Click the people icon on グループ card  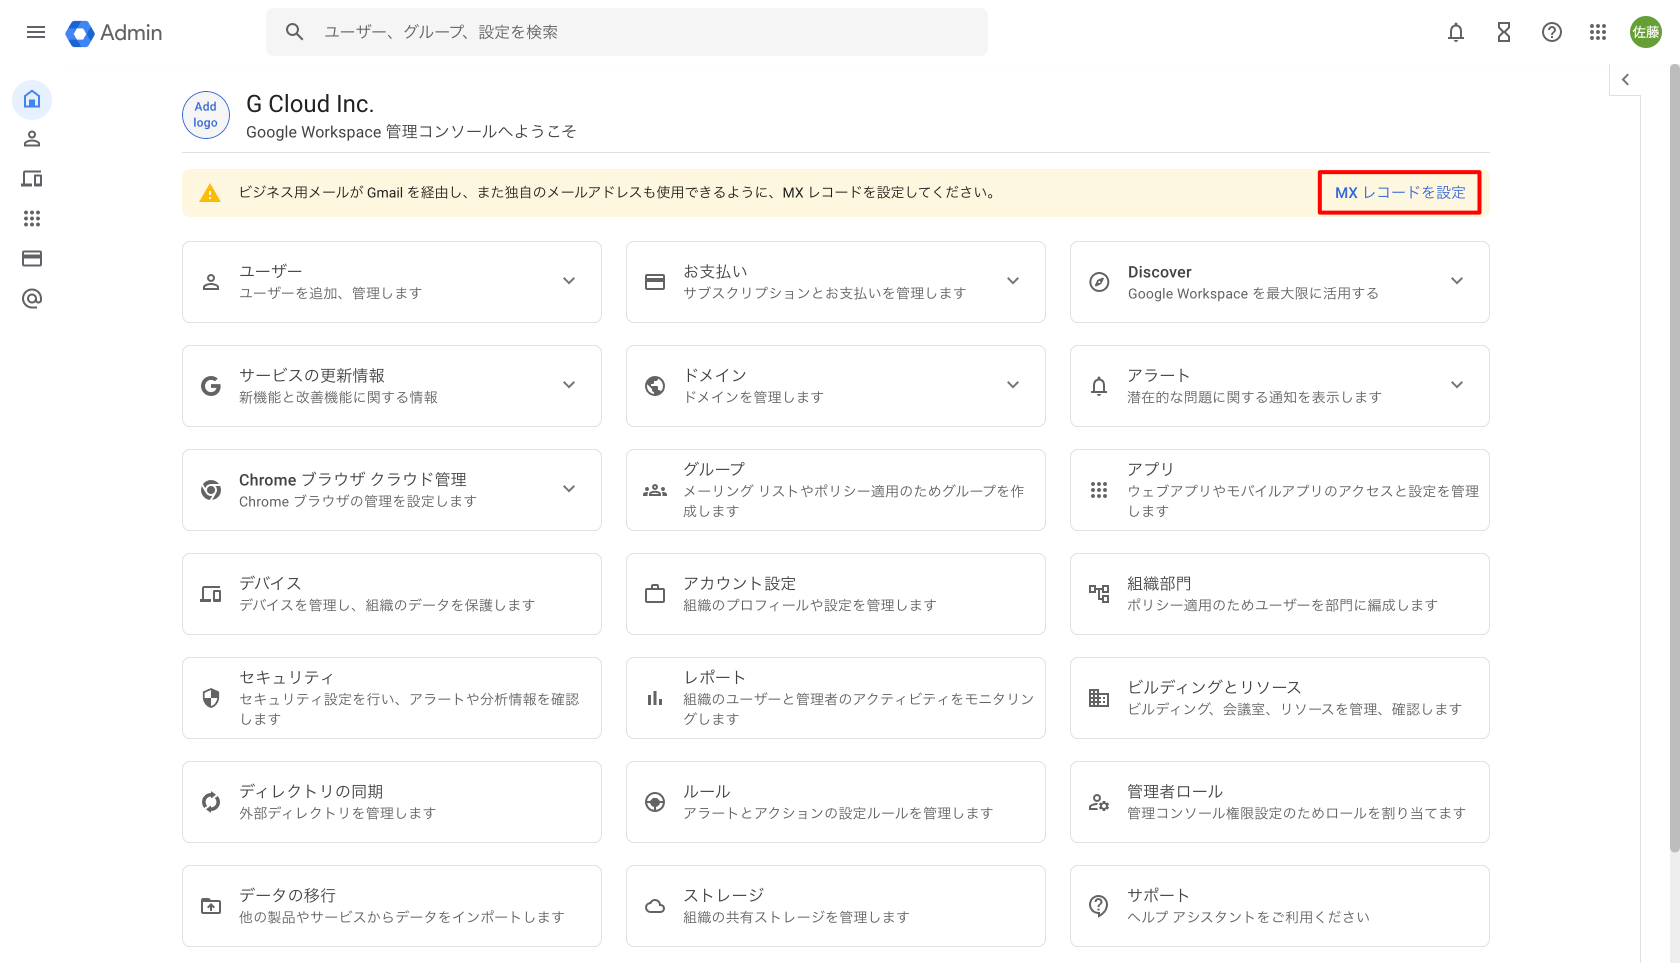[x=655, y=490]
